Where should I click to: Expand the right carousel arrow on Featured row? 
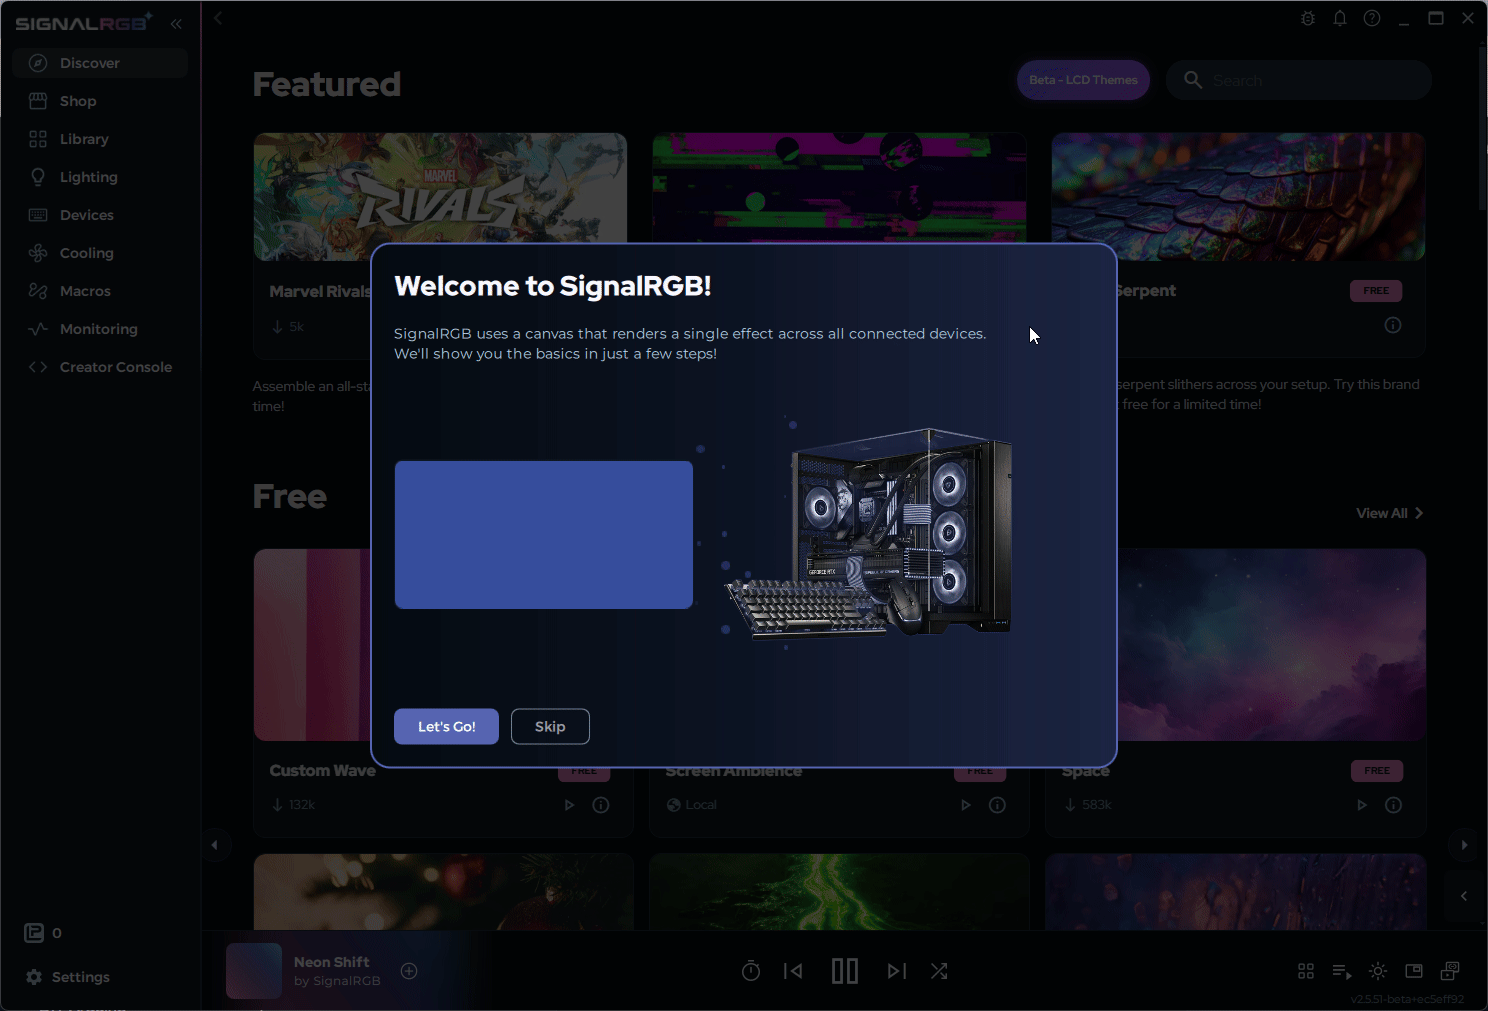1463,844
